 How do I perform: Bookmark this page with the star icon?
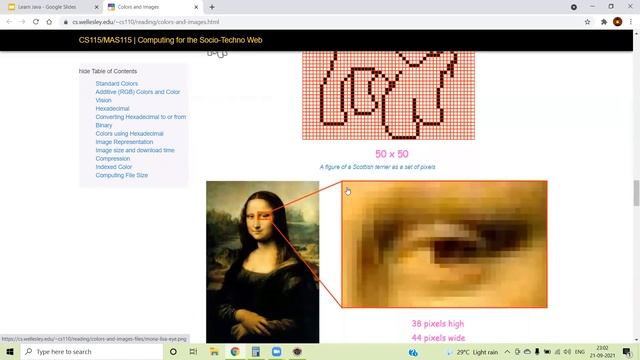coord(587,22)
